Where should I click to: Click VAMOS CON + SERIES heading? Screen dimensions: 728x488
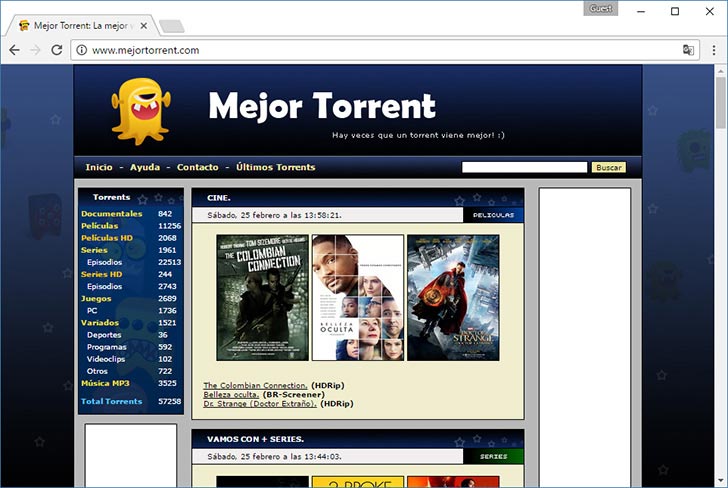tap(255, 439)
